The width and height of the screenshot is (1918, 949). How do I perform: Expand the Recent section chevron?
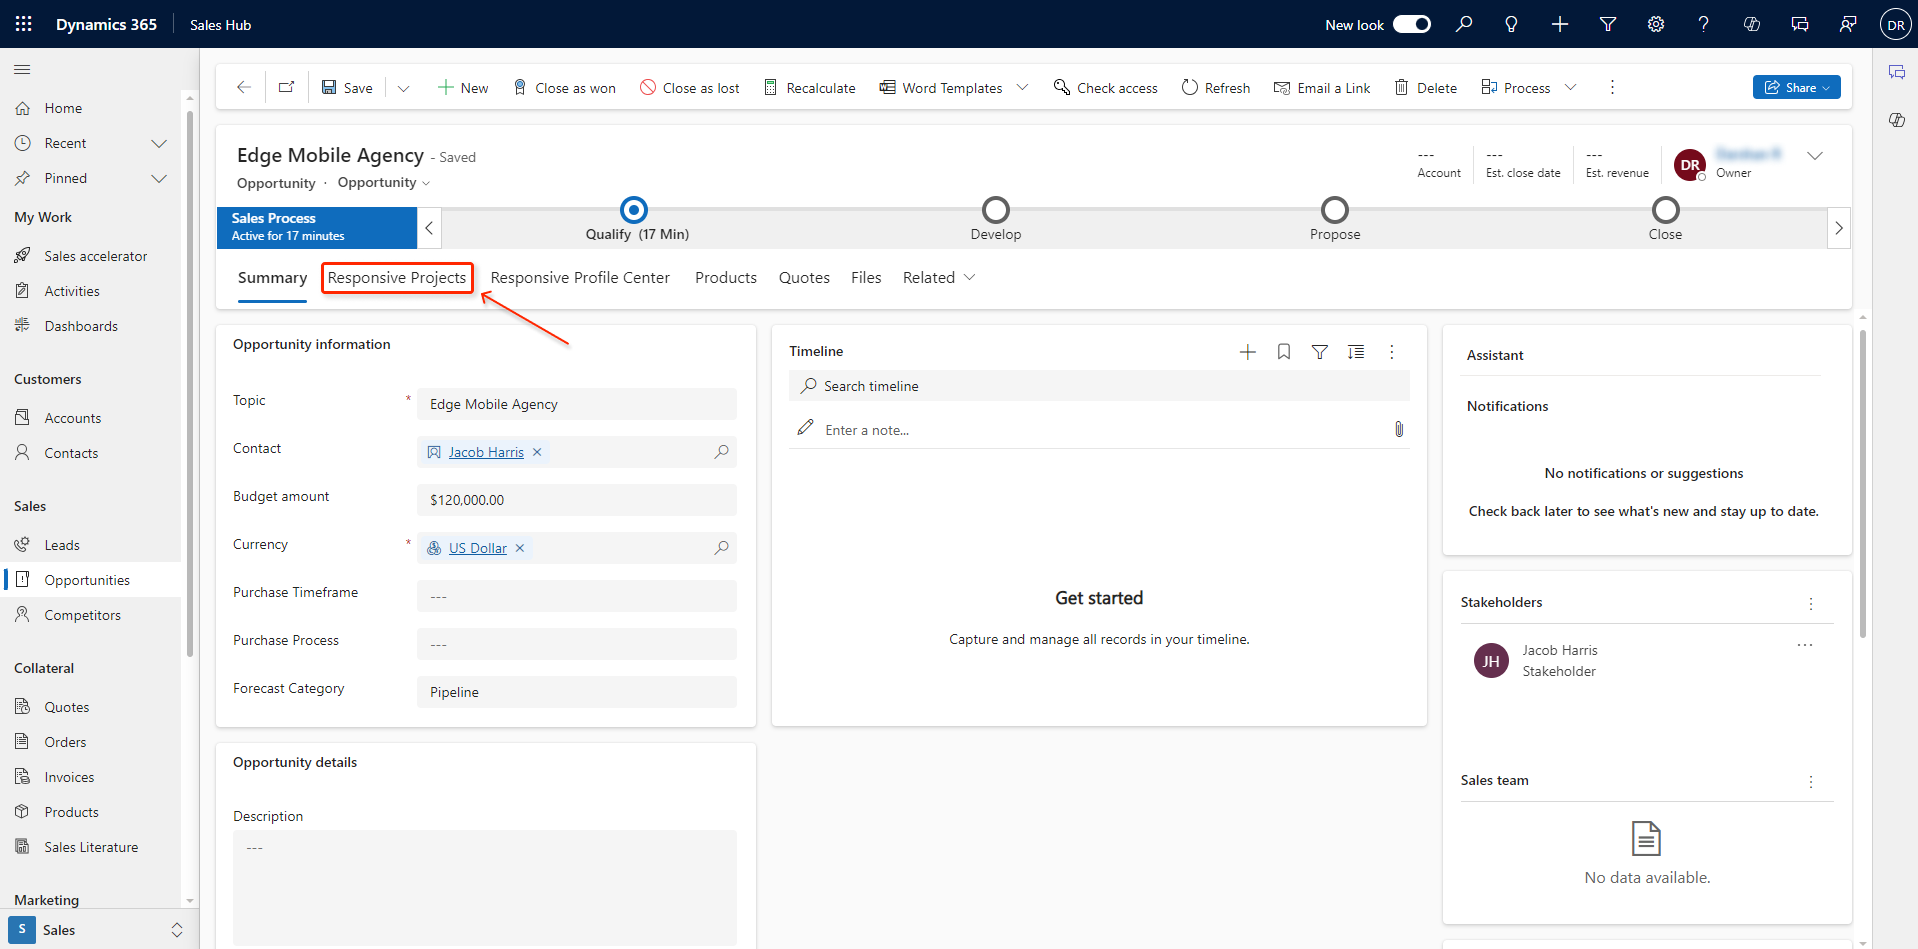click(158, 143)
